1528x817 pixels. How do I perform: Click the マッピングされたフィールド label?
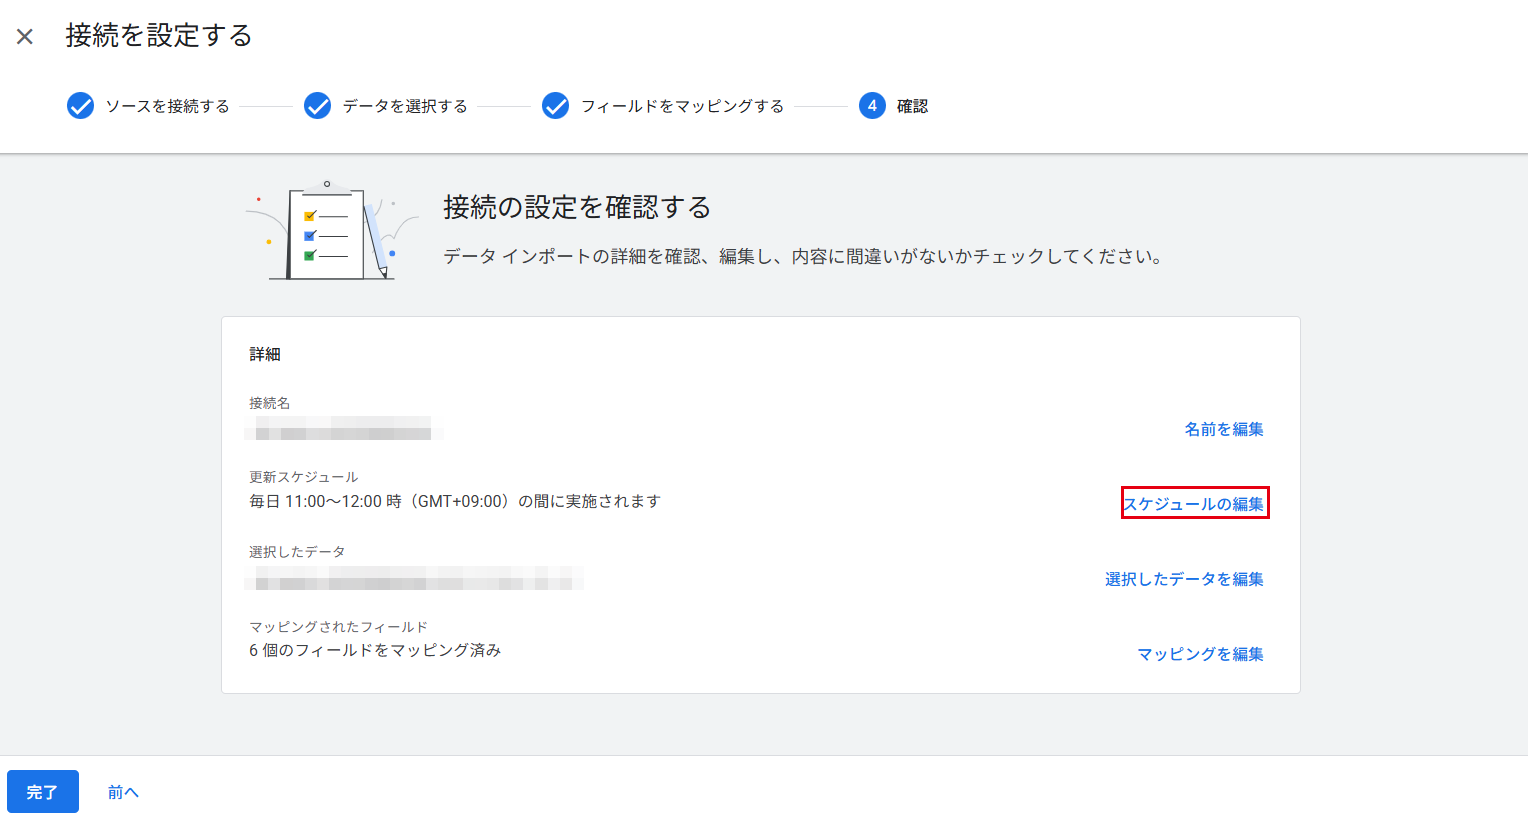coord(338,627)
